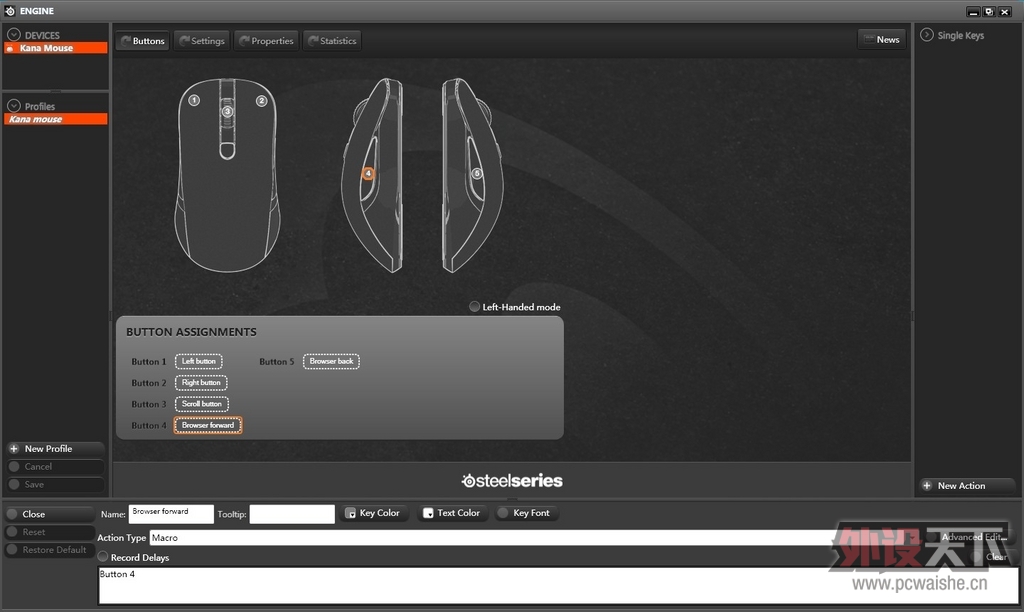1024x612 pixels.
Task: Open the News panel
Action: (x=882, y=39)
